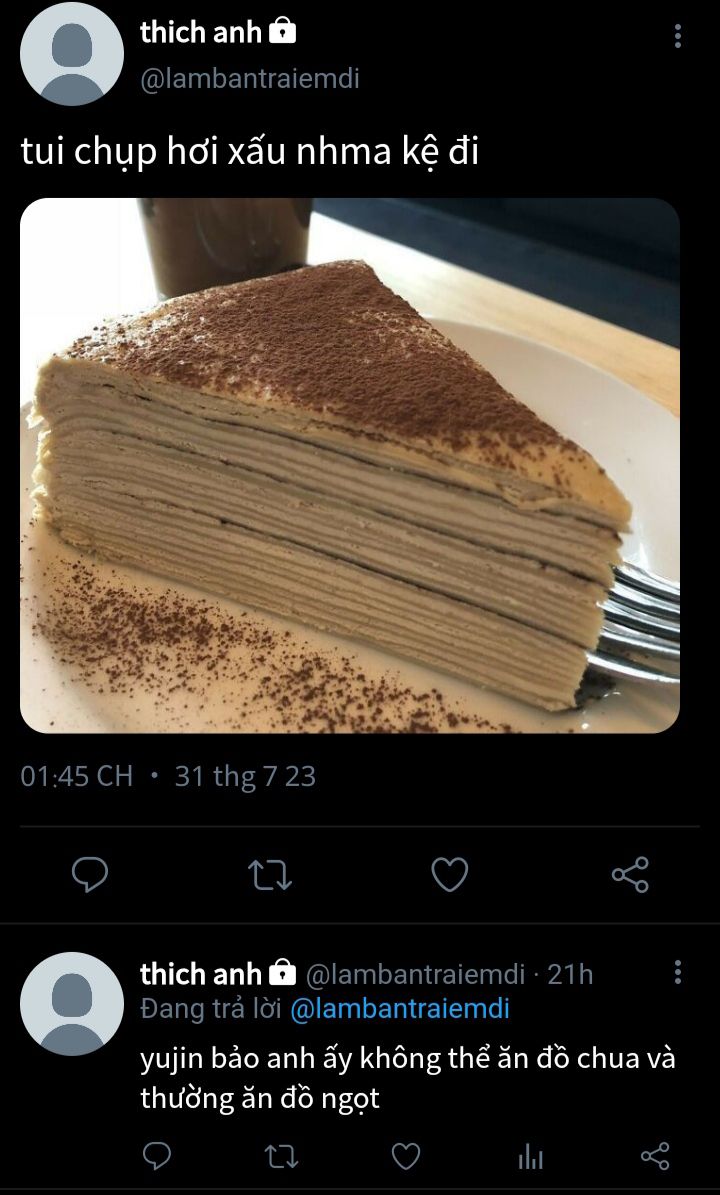This screenshot has width=720, height=1195.
Task: Tap the 21h reply timestamp
Action: pyautogui.click(x=570, y=974)
